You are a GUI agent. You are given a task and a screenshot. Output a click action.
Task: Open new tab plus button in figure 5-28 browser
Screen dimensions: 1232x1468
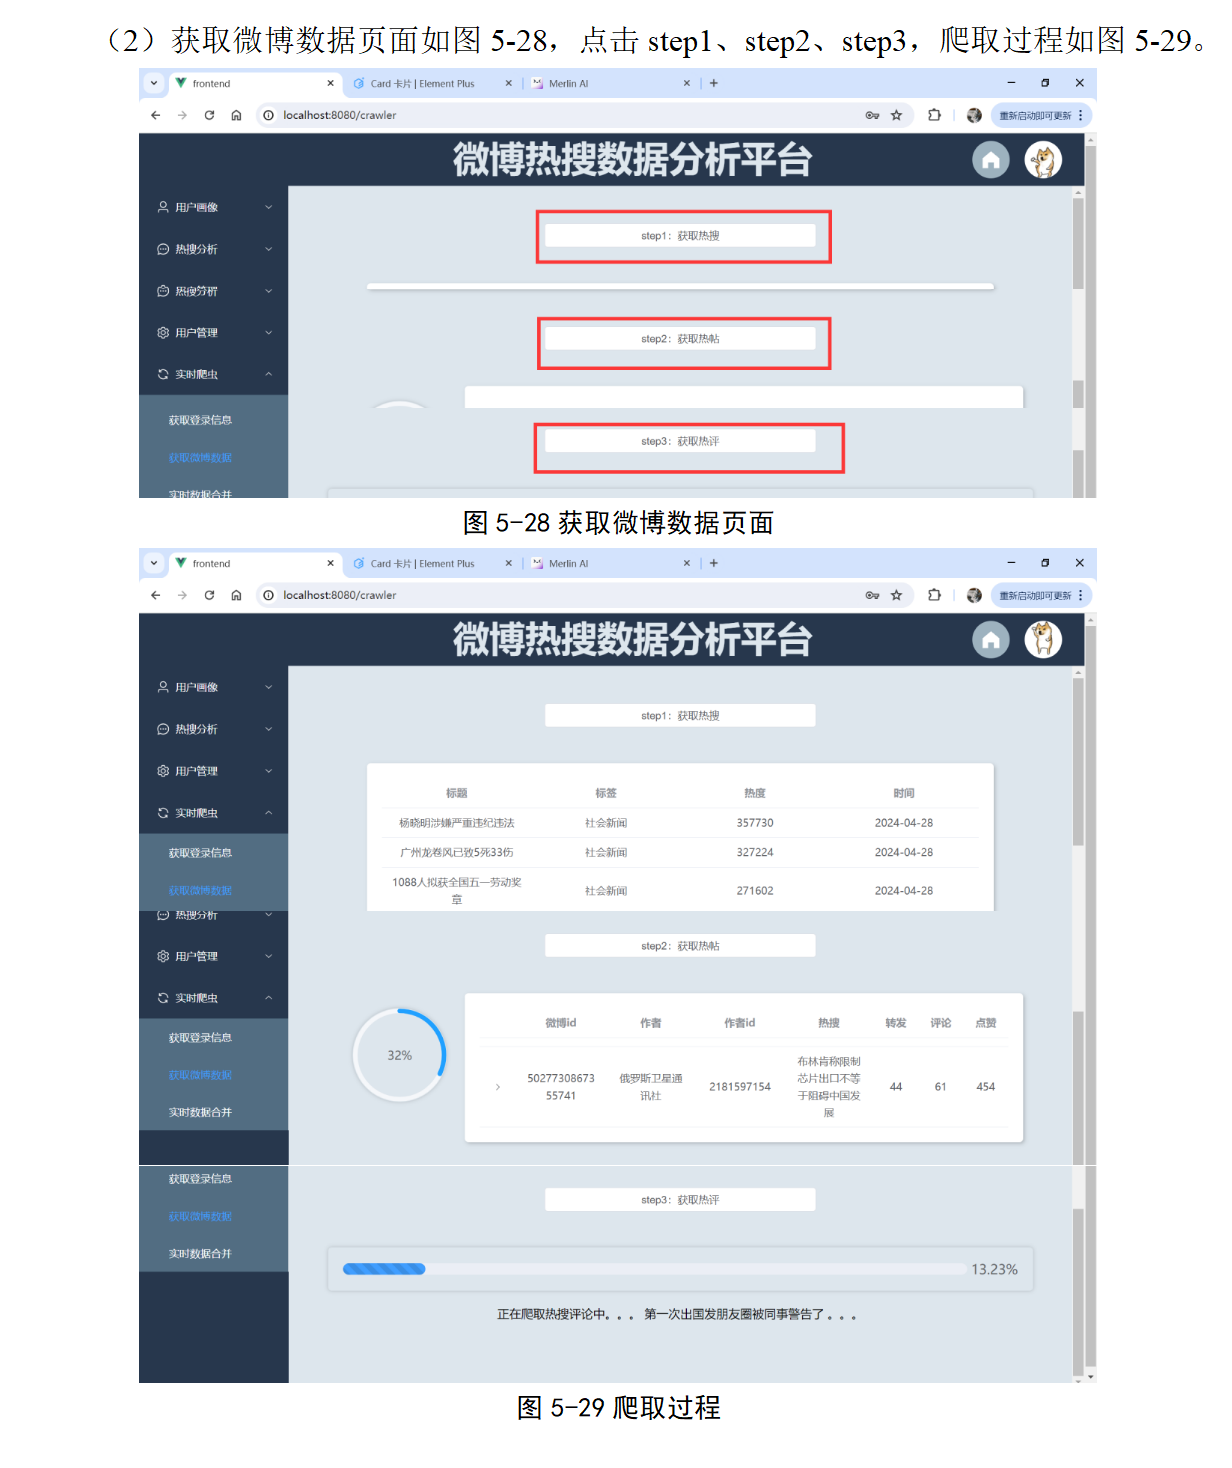tap(714, 83)
